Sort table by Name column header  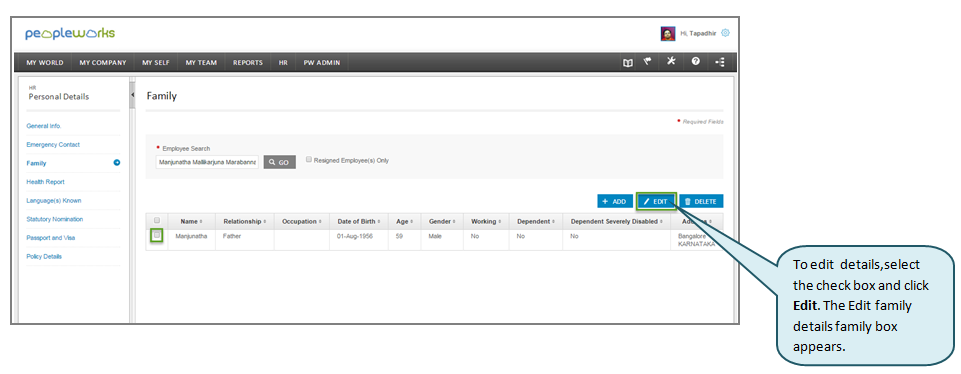point(191,221)
